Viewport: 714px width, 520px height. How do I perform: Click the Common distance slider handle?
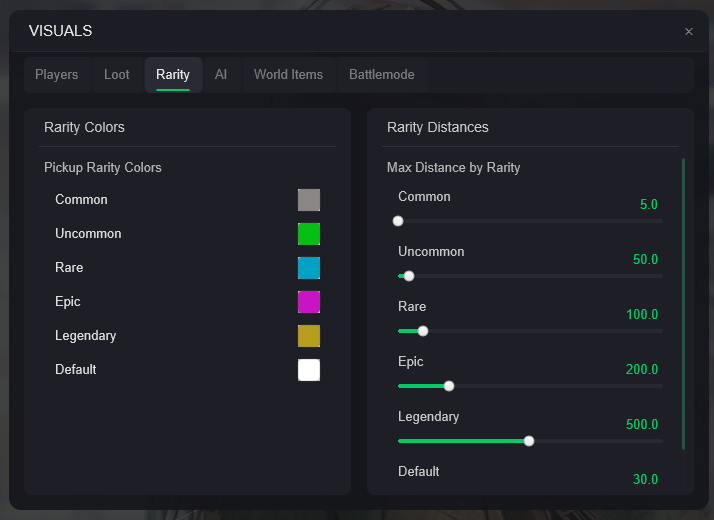click(398, 221)
